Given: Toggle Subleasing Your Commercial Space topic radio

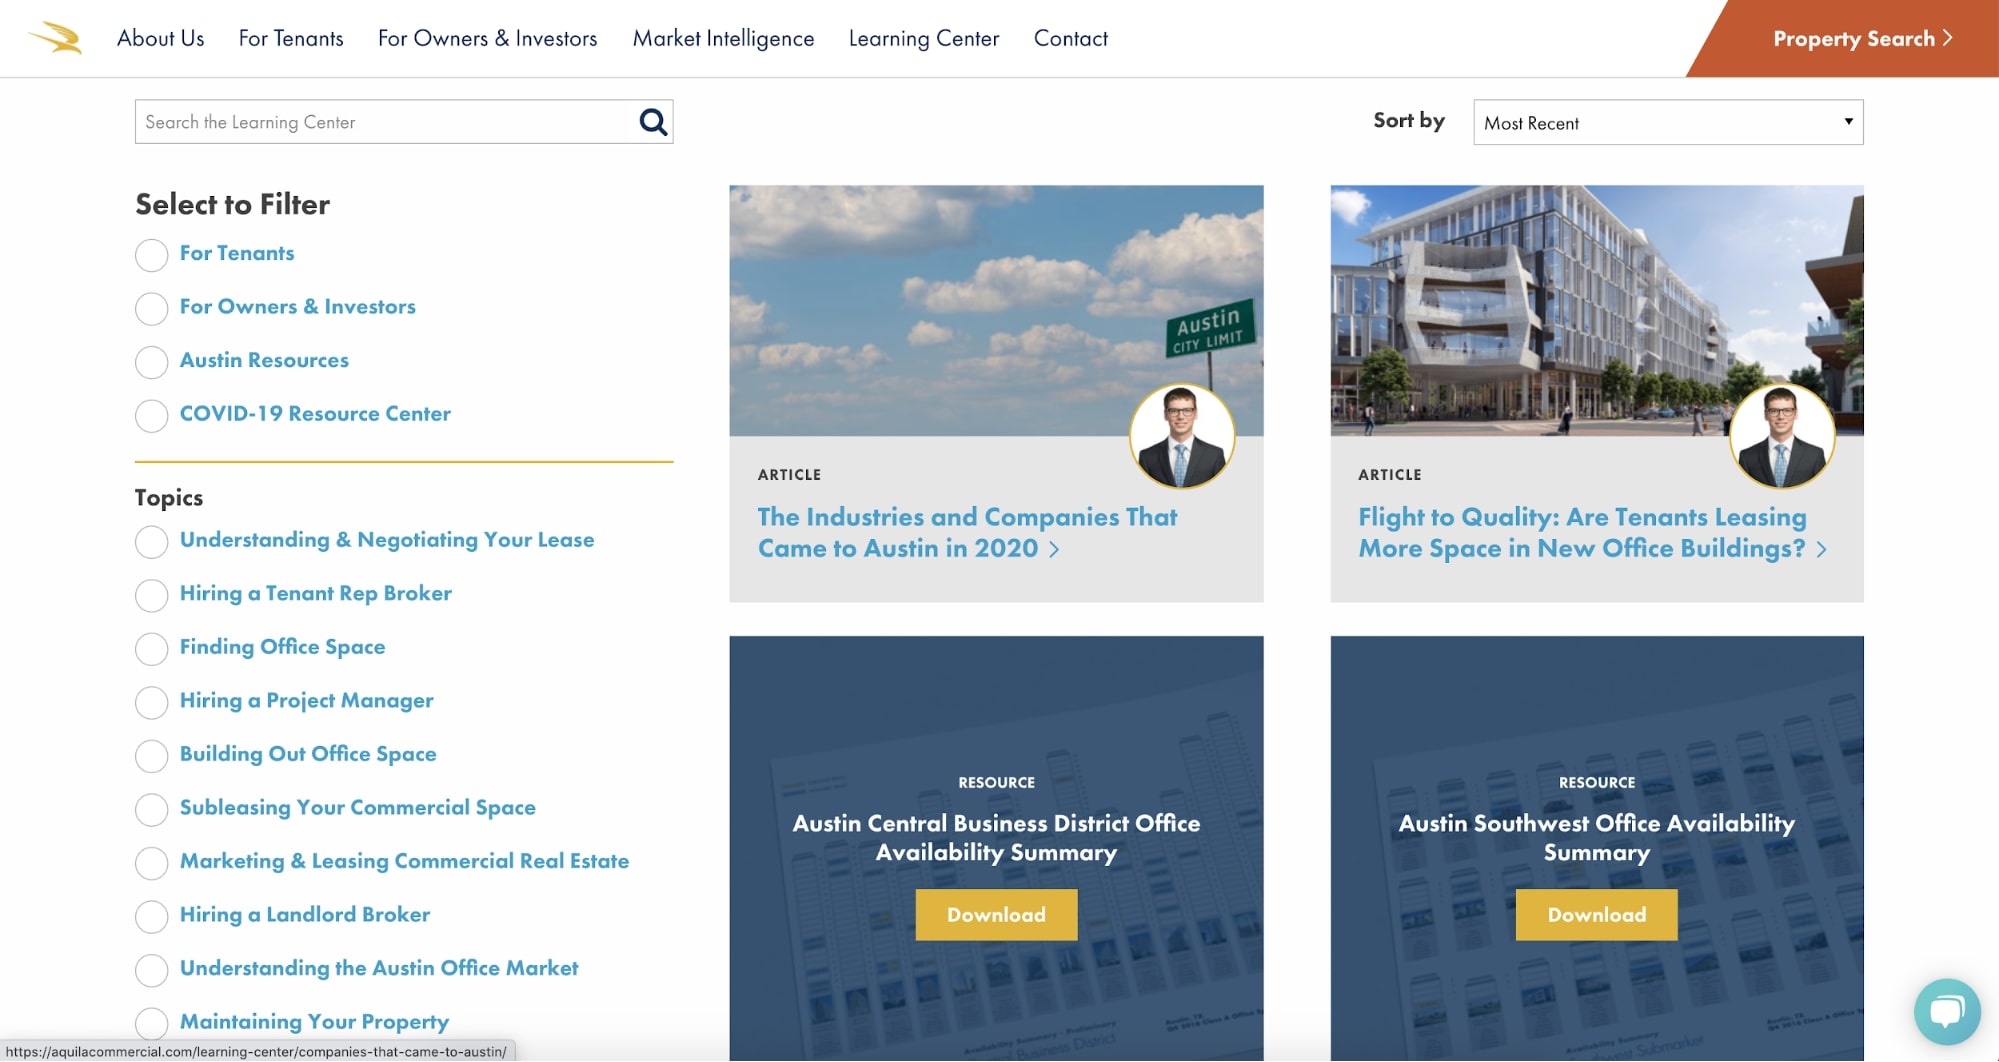Looking at the screenshot, I should tap(151, 810).
